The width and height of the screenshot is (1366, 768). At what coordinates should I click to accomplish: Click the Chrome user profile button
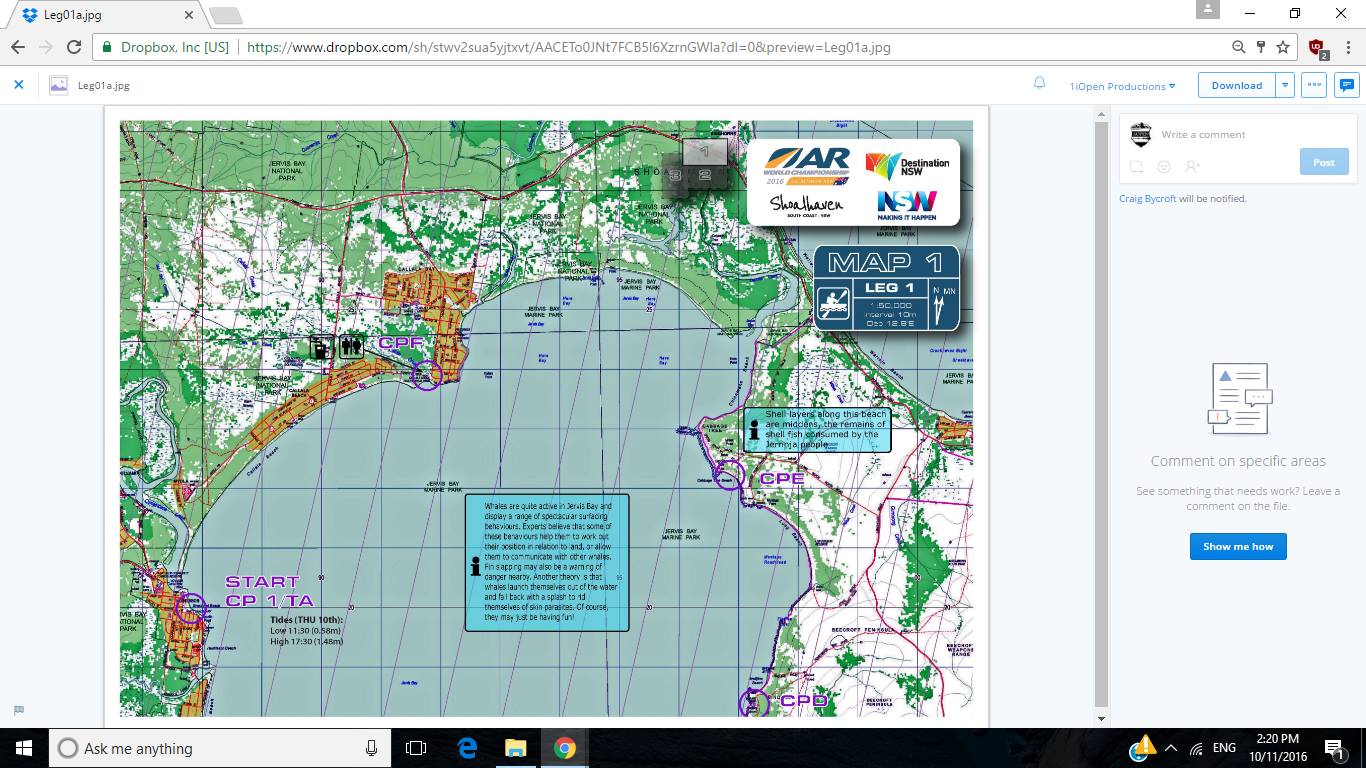click(x=1208, y=10)
